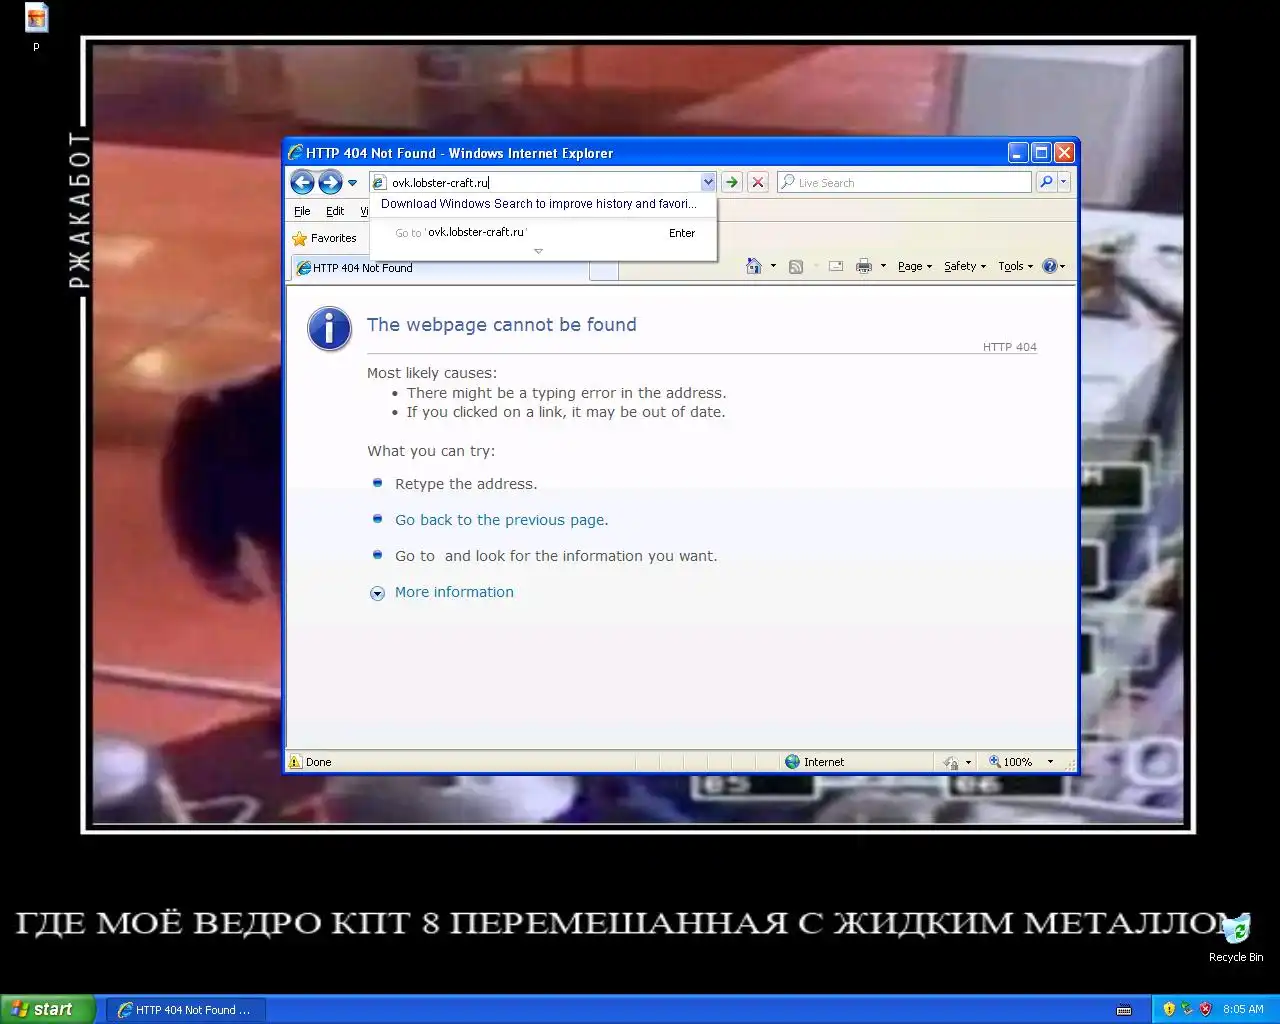Viewport: 1280px width, 1024px height.
Task: Click the Protected Mode status icon
Action: pos(951,762)
